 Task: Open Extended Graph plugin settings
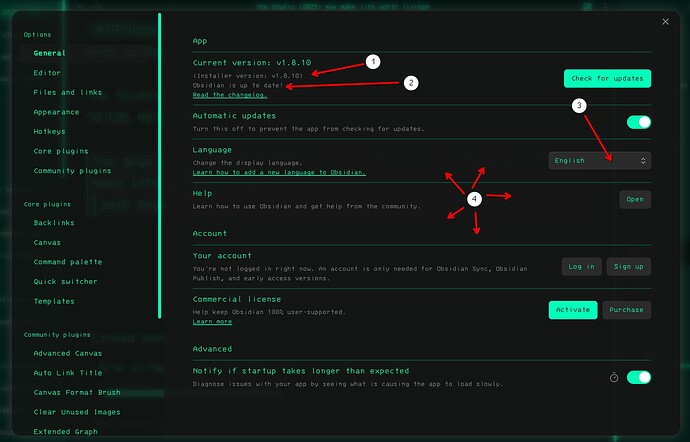pos(65,431)
